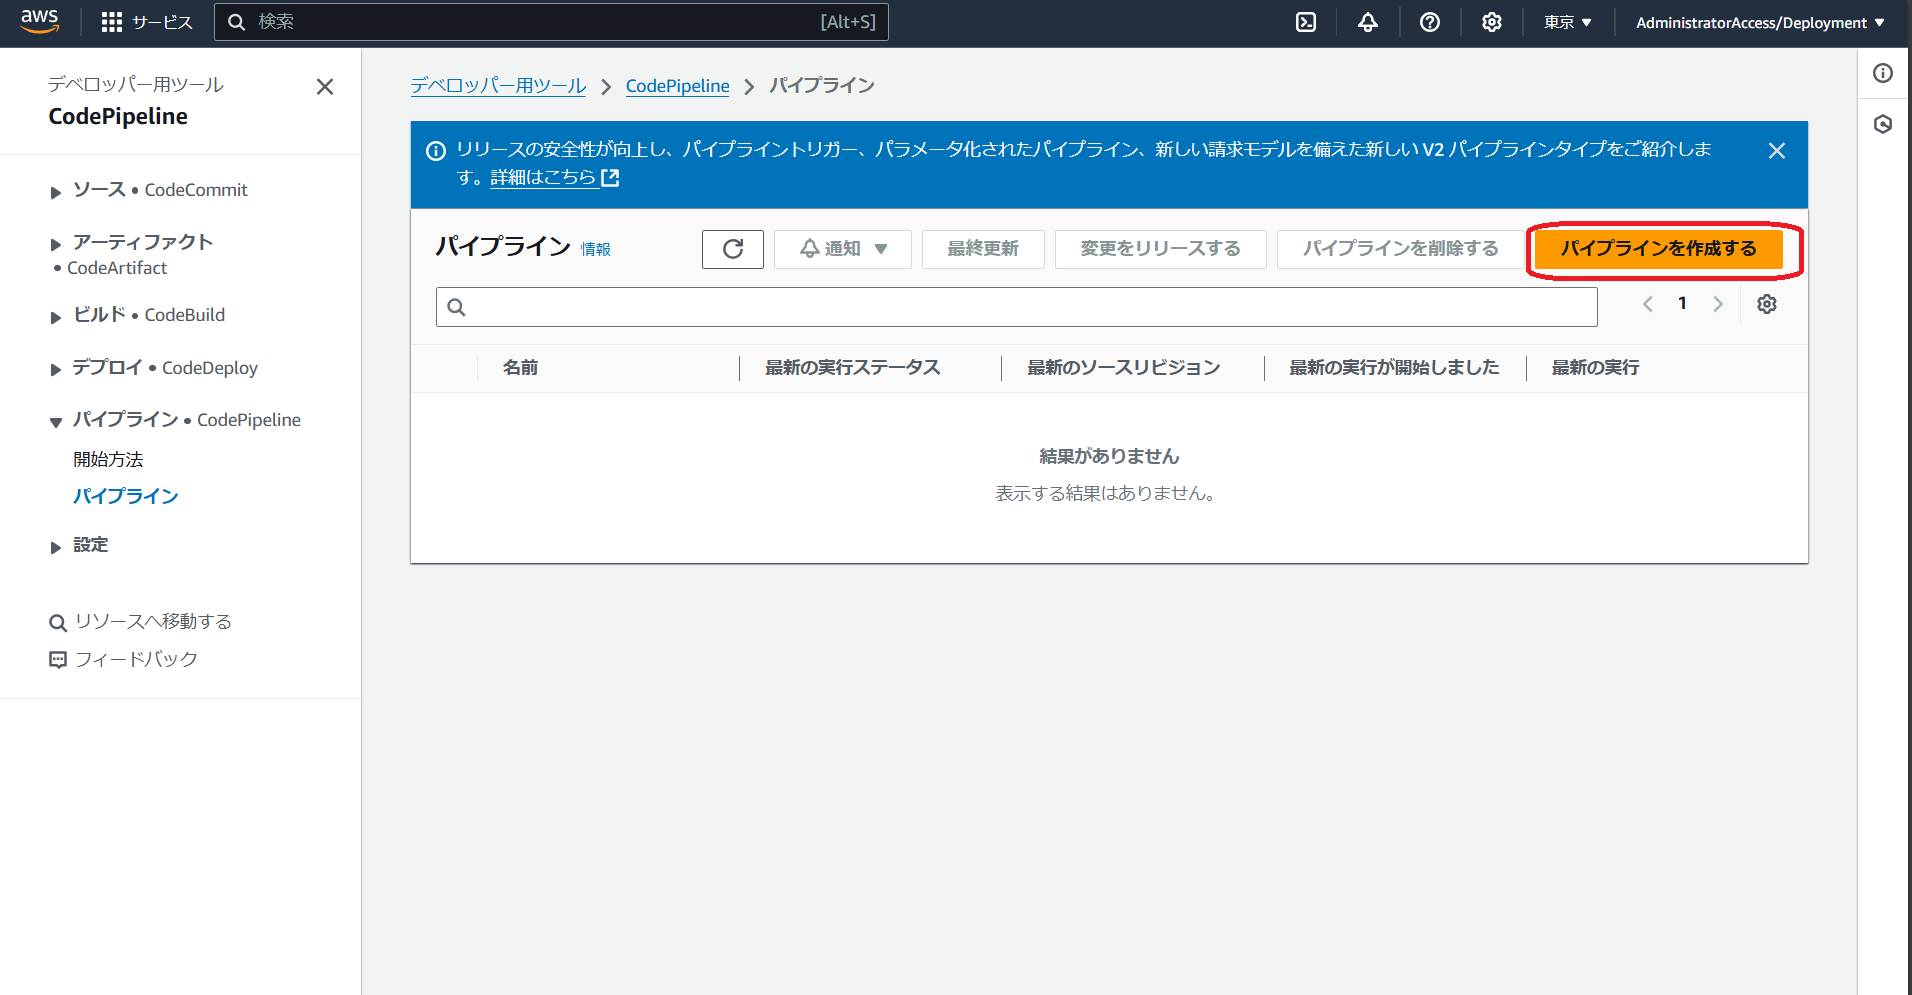Open デベロッパー用ツール breadcrumb link
Screen dimensions: 1912x995
point(498,86)
